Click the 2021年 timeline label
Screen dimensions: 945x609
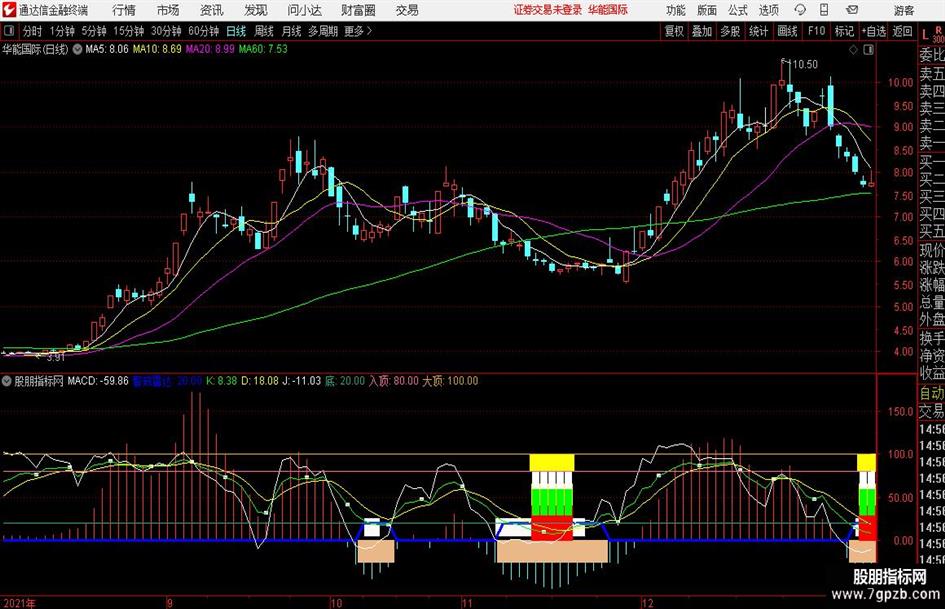(x=19, y=602)
